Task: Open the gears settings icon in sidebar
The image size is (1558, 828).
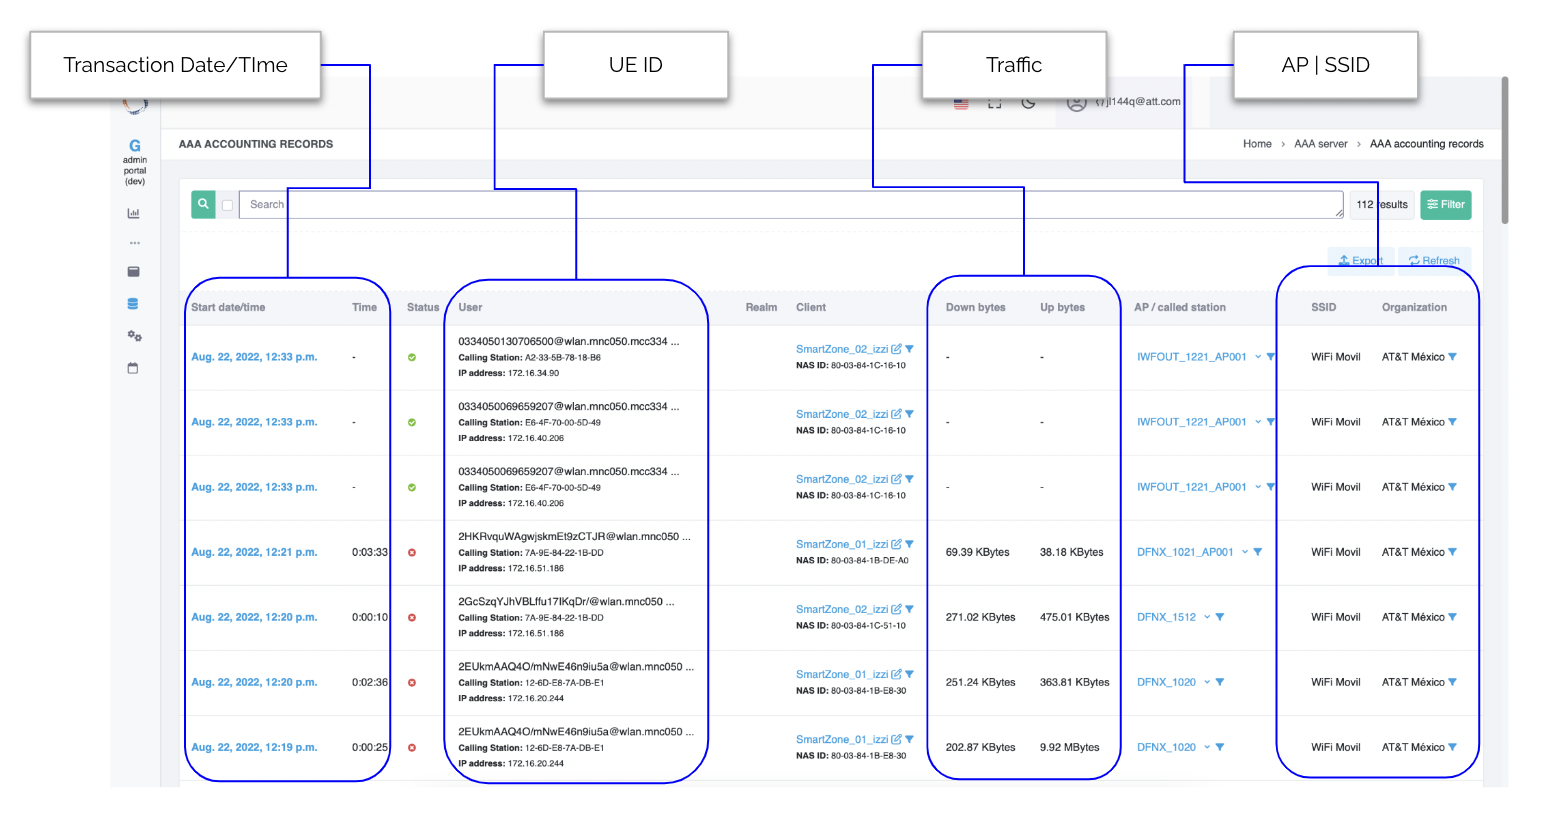Action: pyautogui.click(x=134, y=336)
